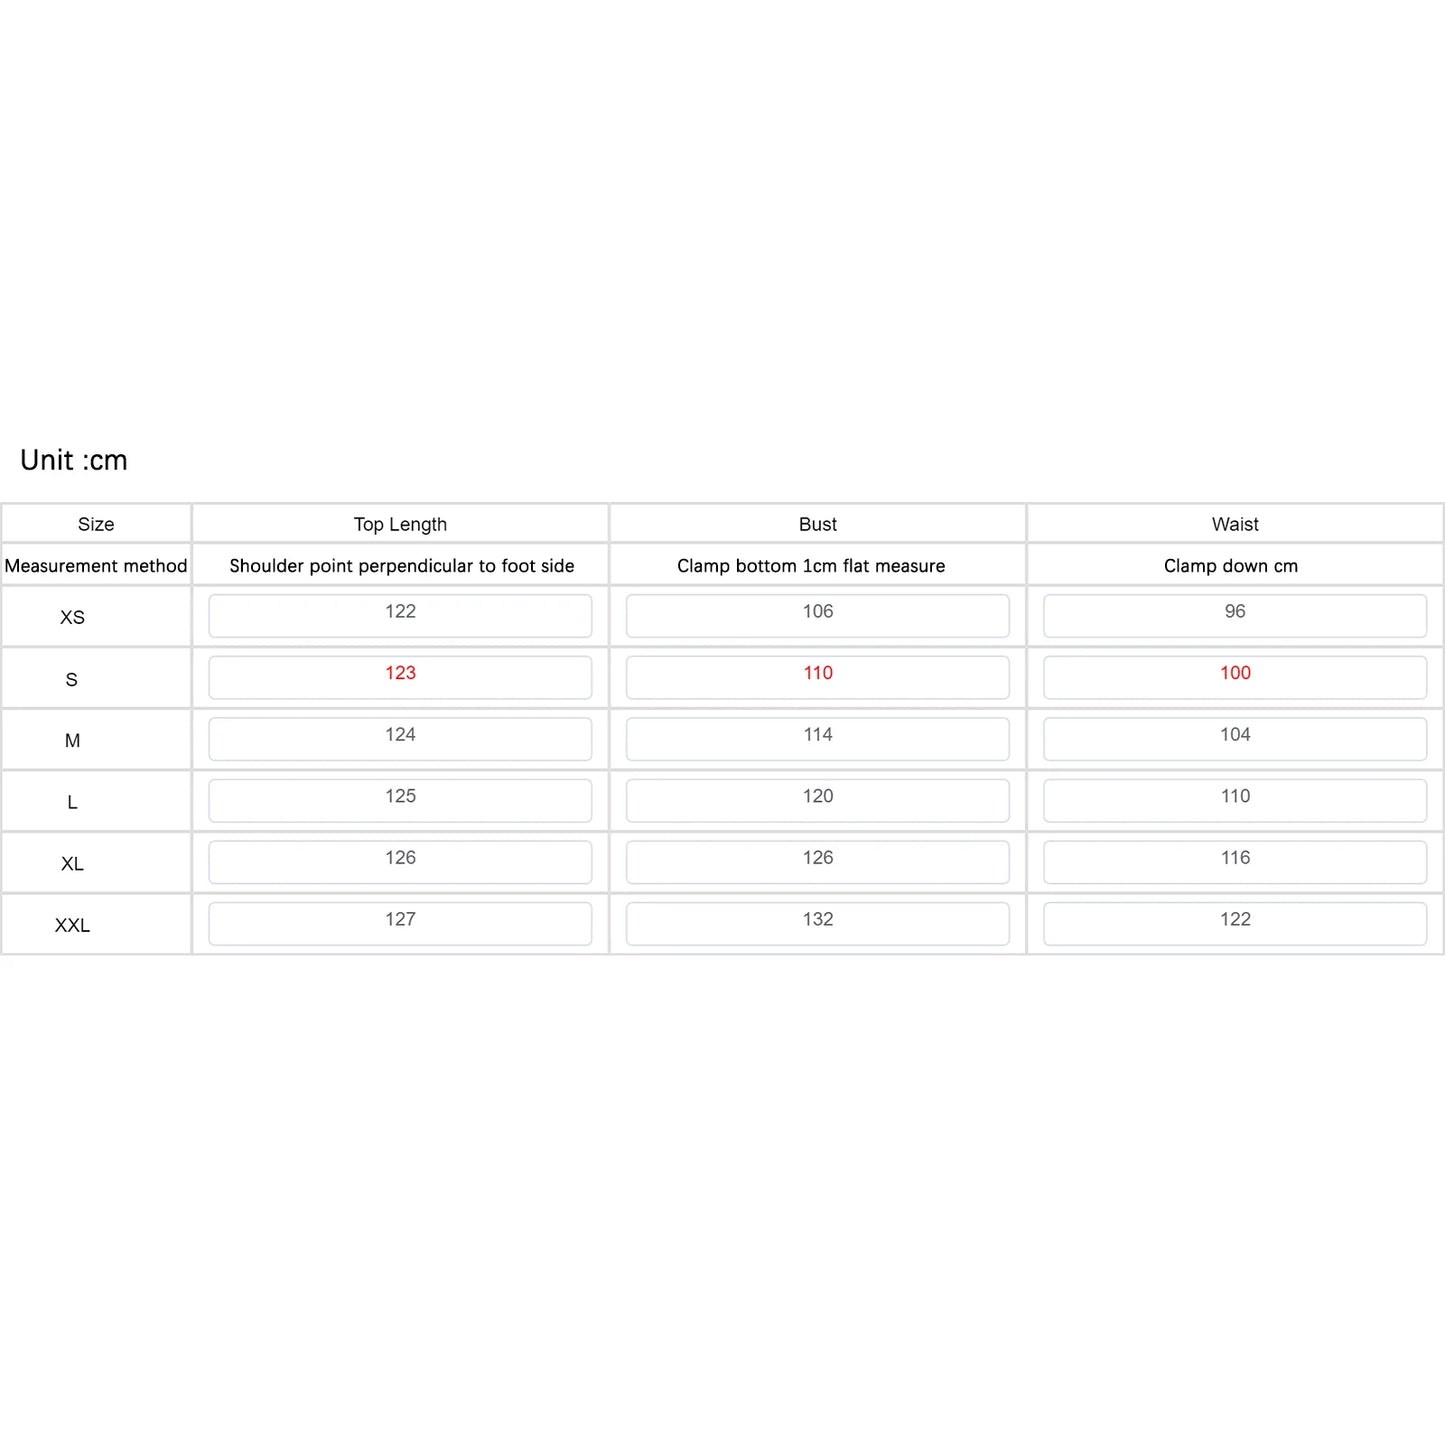Viewport: 1445px width, 1445px height.
Task: Select the Bust column header
Action: (818, 524)
